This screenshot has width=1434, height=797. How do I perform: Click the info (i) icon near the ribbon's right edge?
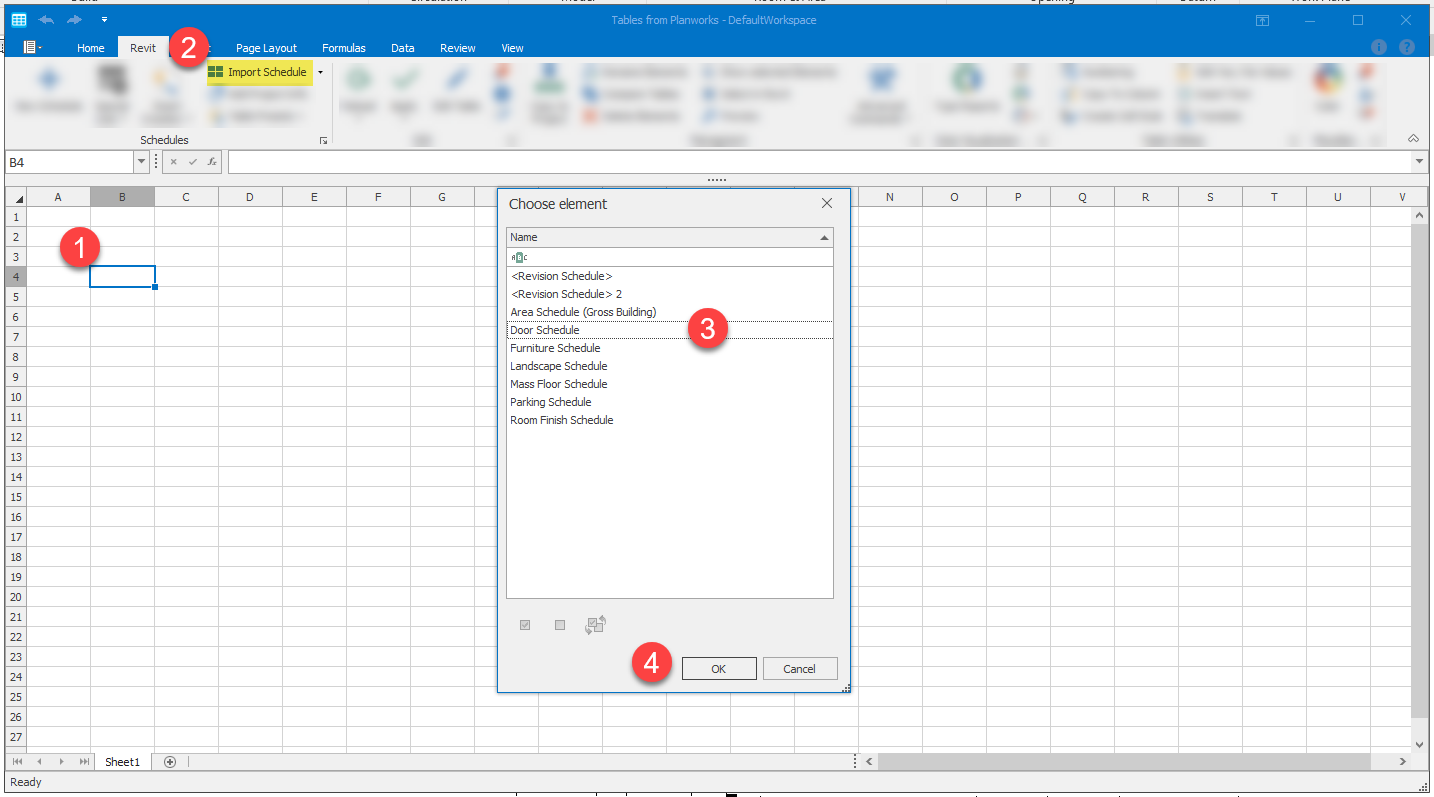click(1379, 47)
